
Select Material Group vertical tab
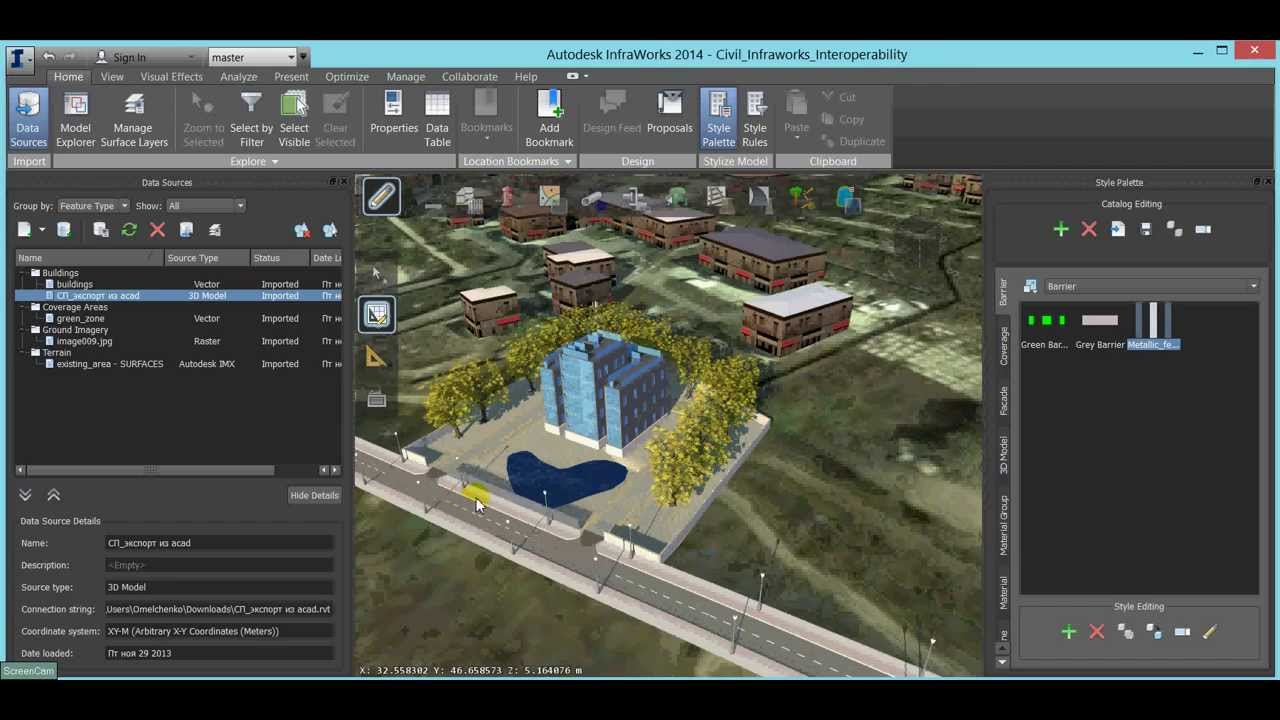click(x=1004, y=525)
